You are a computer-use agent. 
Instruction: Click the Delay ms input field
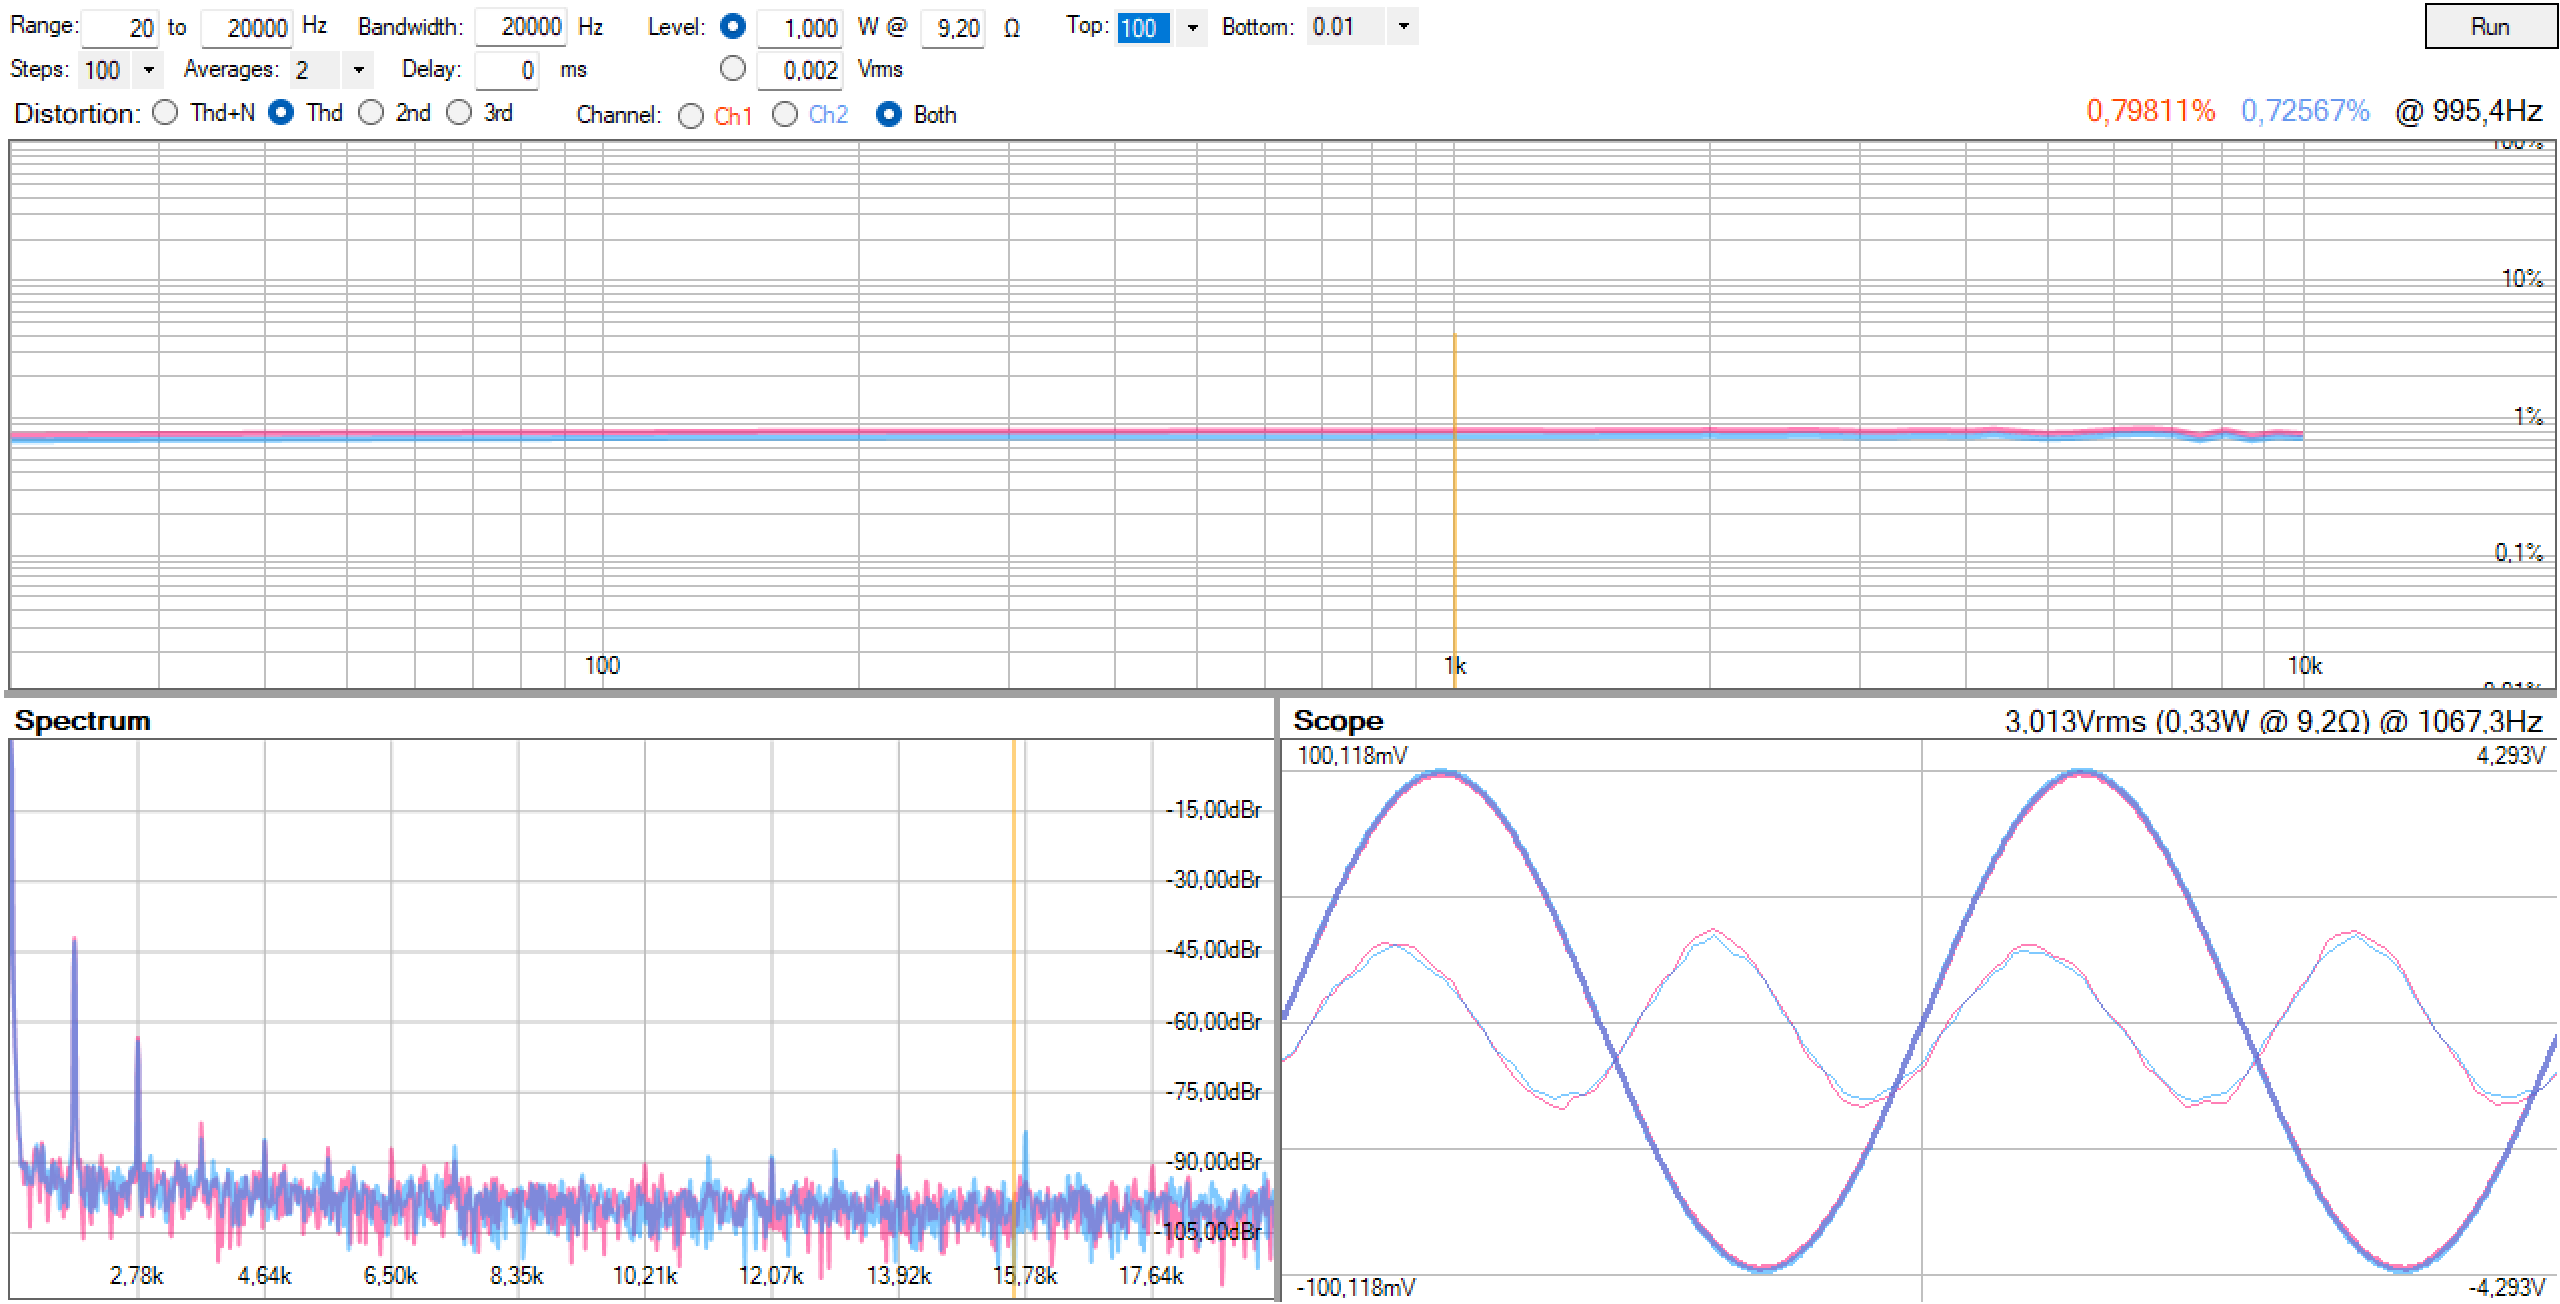click(x=506, y=70)
